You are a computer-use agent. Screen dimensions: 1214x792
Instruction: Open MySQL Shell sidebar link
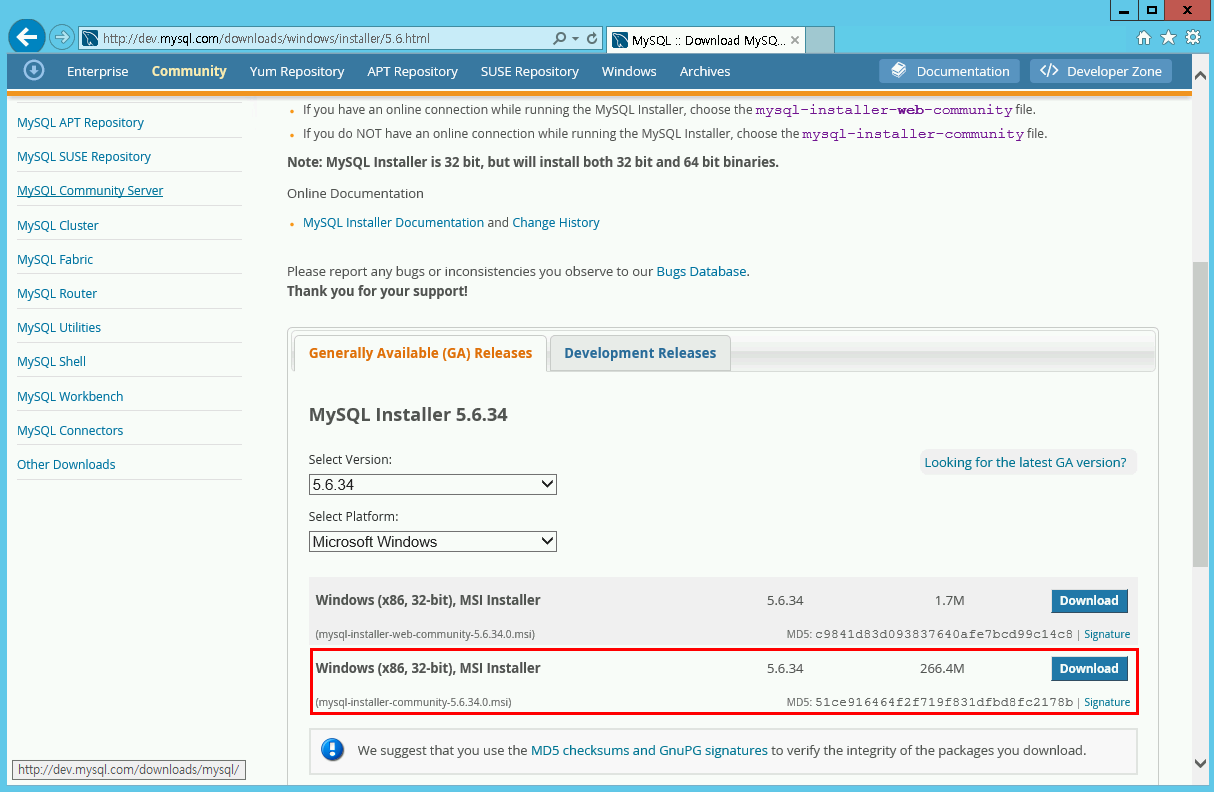[x=51, y=361]
